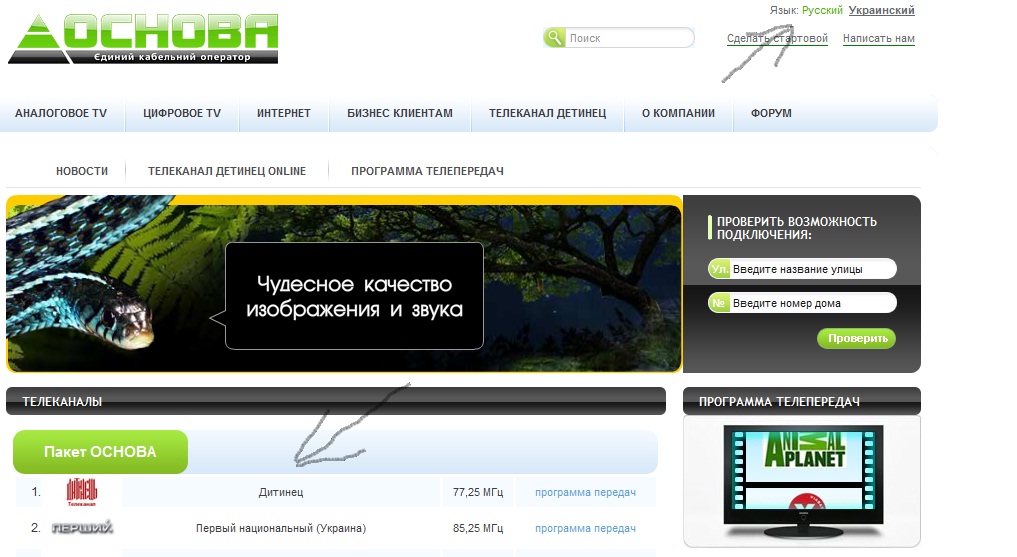Open Написать нам contact link
This screenshot has height=557, width=1017.
pyautogui.click(x=878, y=39)
